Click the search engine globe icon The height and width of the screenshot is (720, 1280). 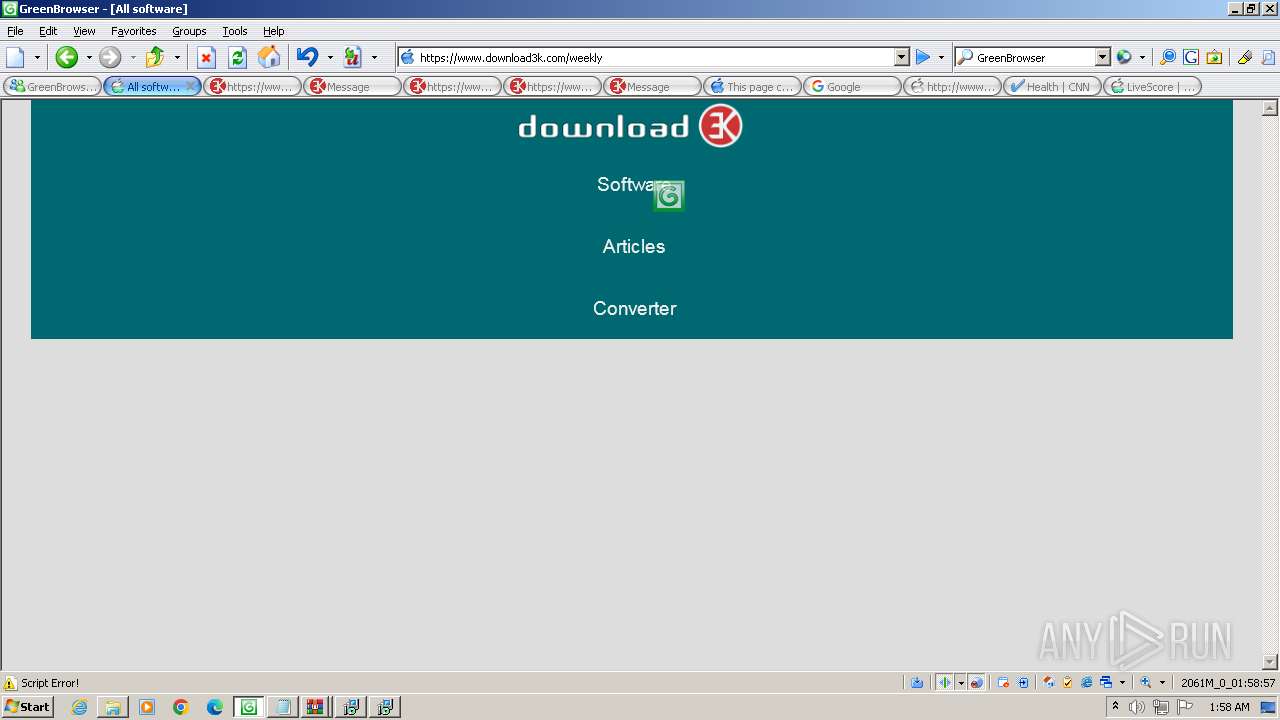pos(1124,57)
